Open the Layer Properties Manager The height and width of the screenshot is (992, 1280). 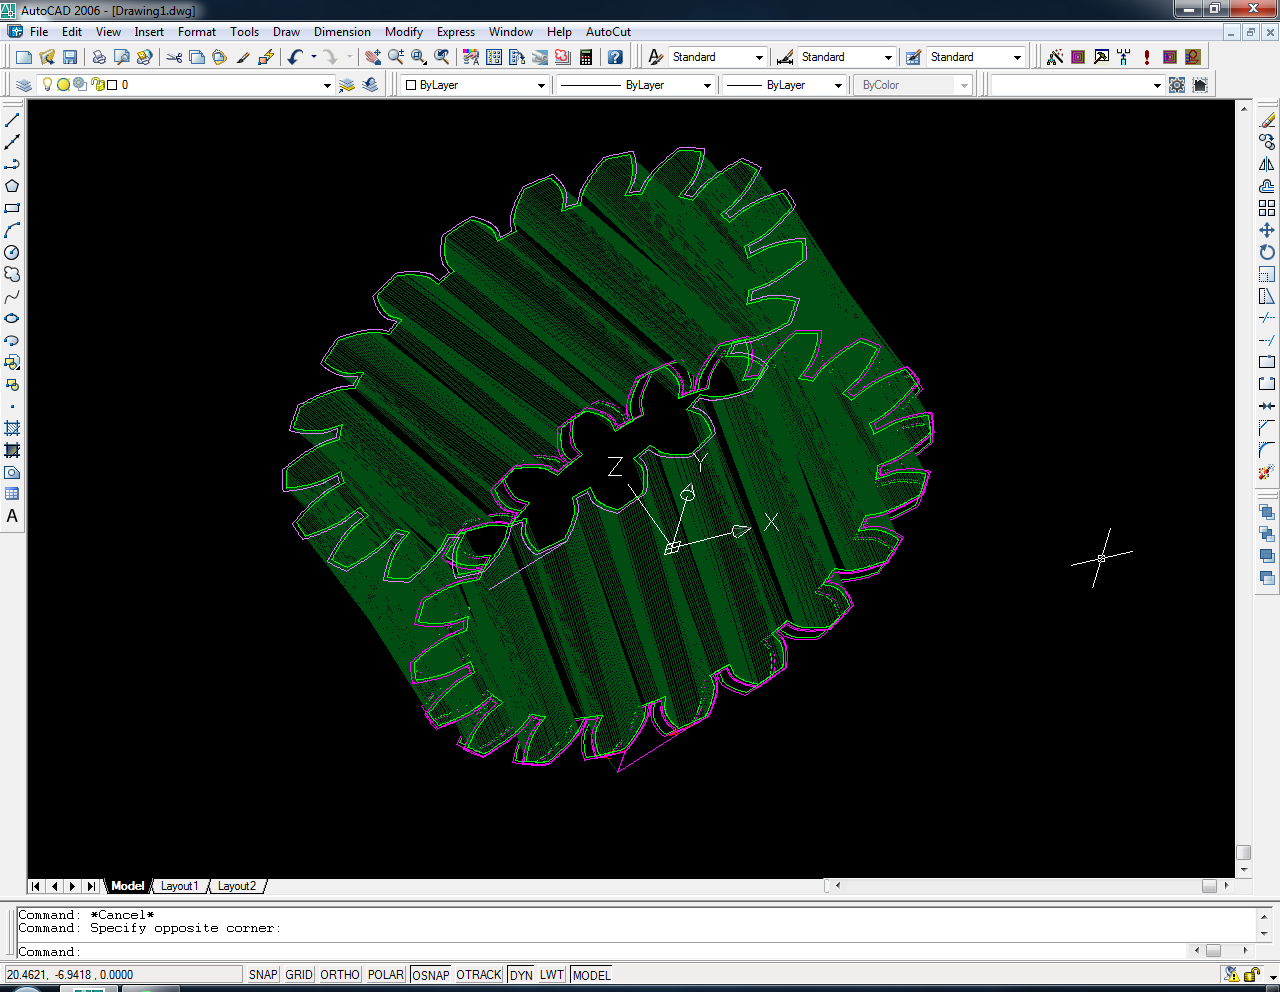click(x=24, y=85)
